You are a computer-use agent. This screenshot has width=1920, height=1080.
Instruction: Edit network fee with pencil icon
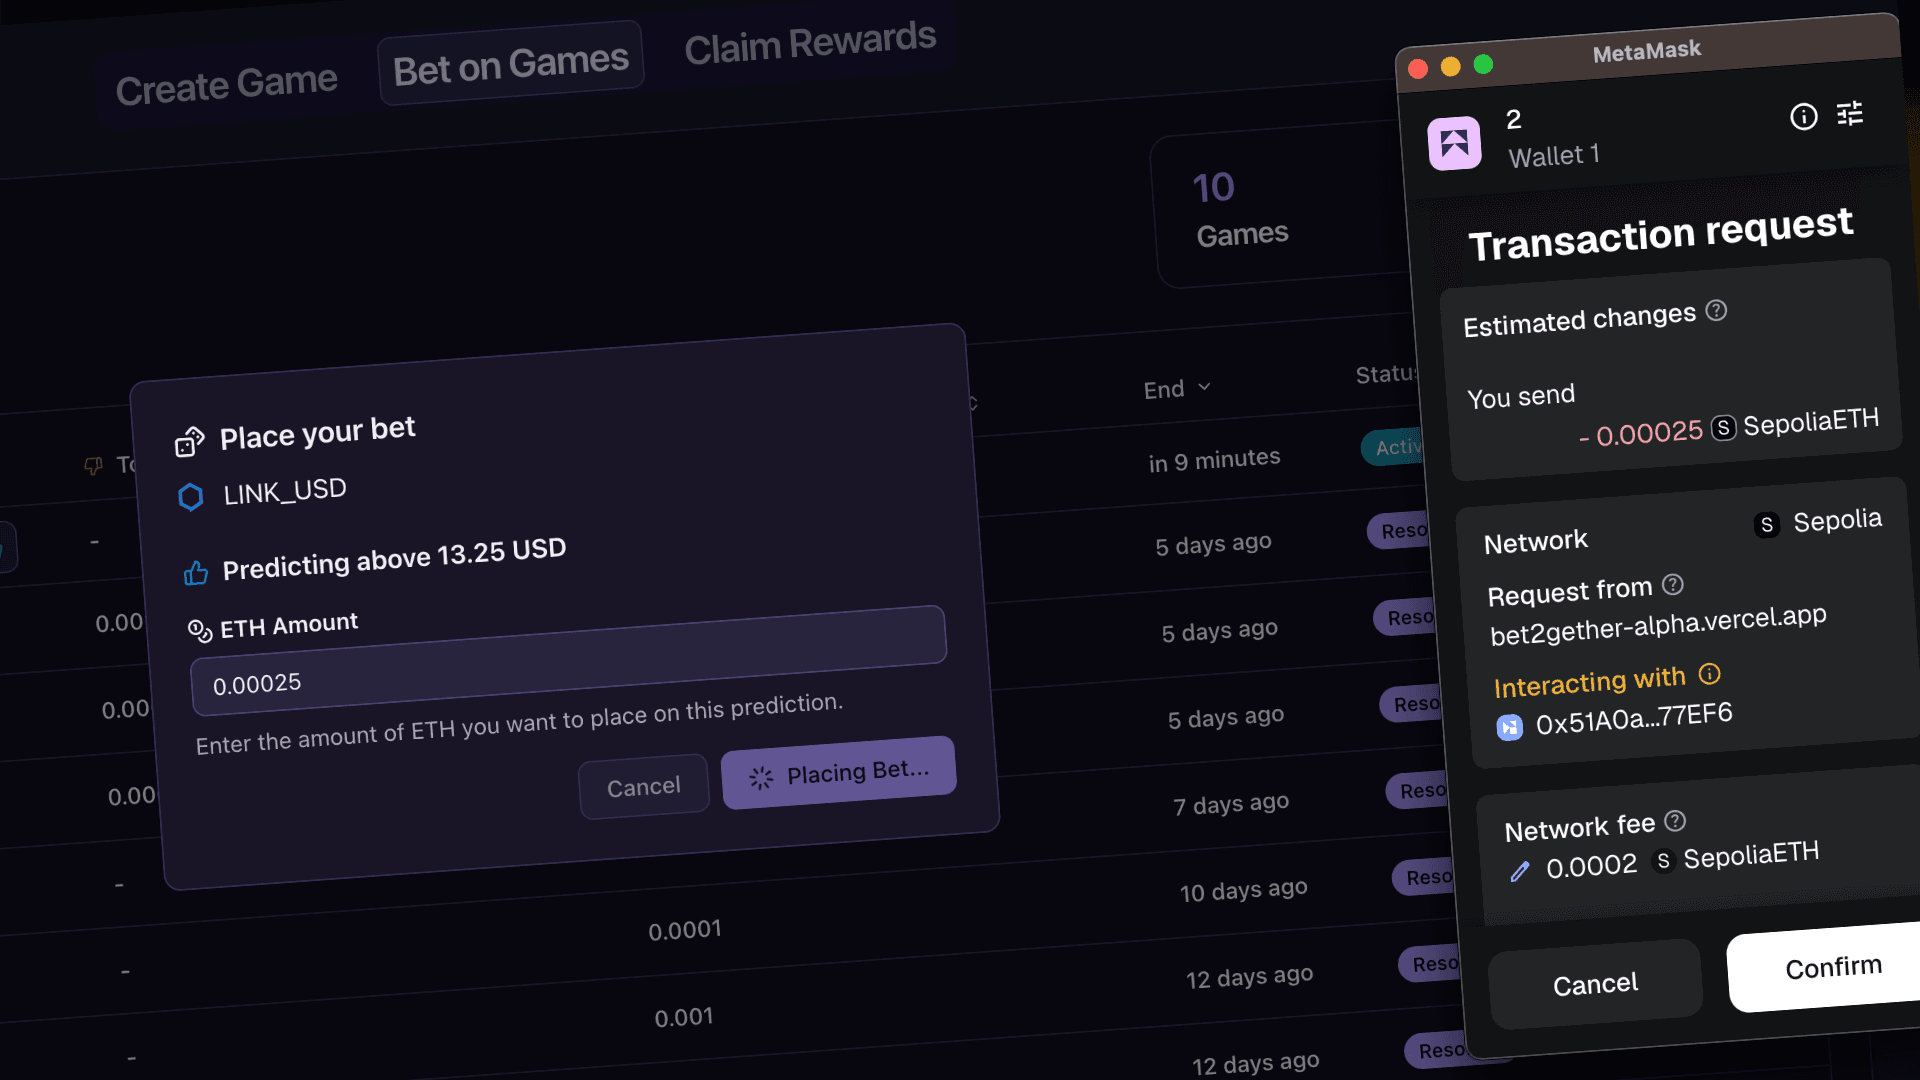pyautogui.click(x=1520, y=872)
